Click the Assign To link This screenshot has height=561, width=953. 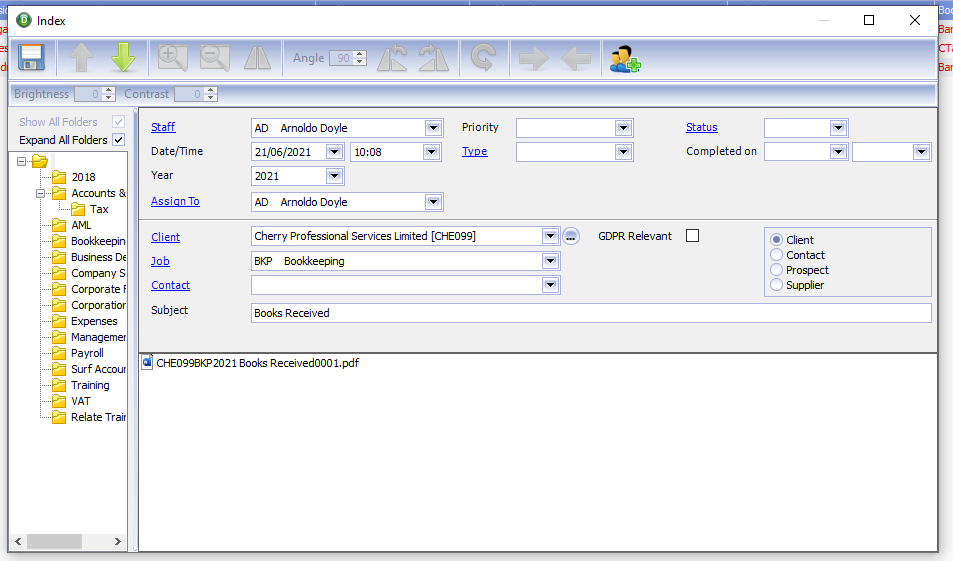175,201
